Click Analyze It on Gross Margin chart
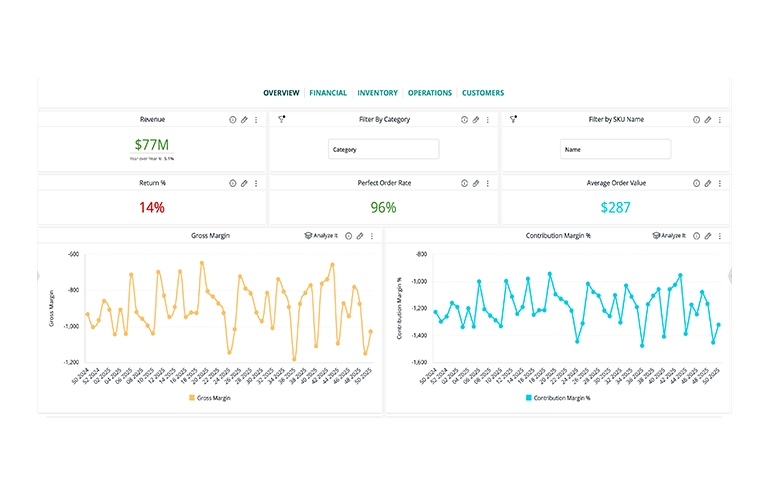Image resolution: width=768 pixels, height=493 pixels. [321, 236]
